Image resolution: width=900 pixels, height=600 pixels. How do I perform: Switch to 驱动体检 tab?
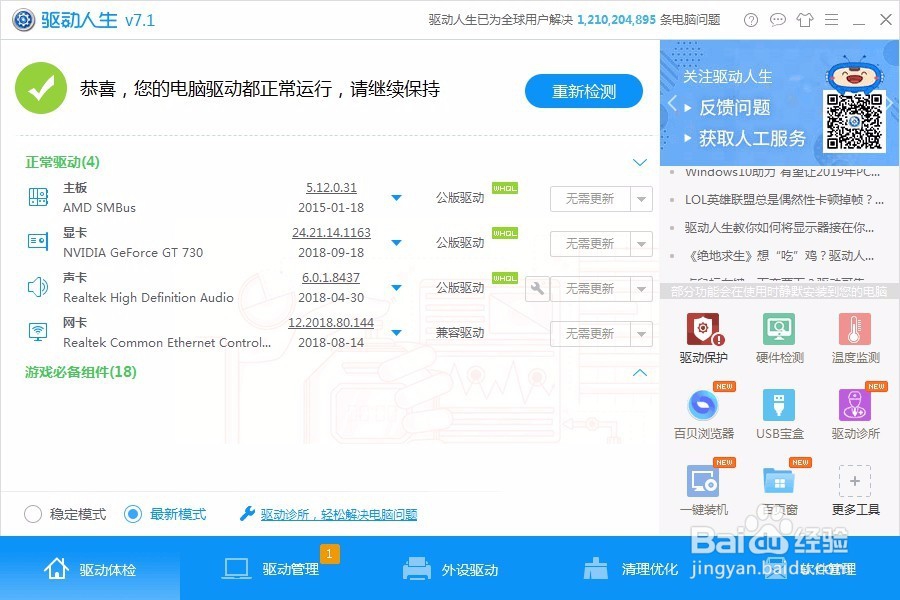tap(90, 569)
